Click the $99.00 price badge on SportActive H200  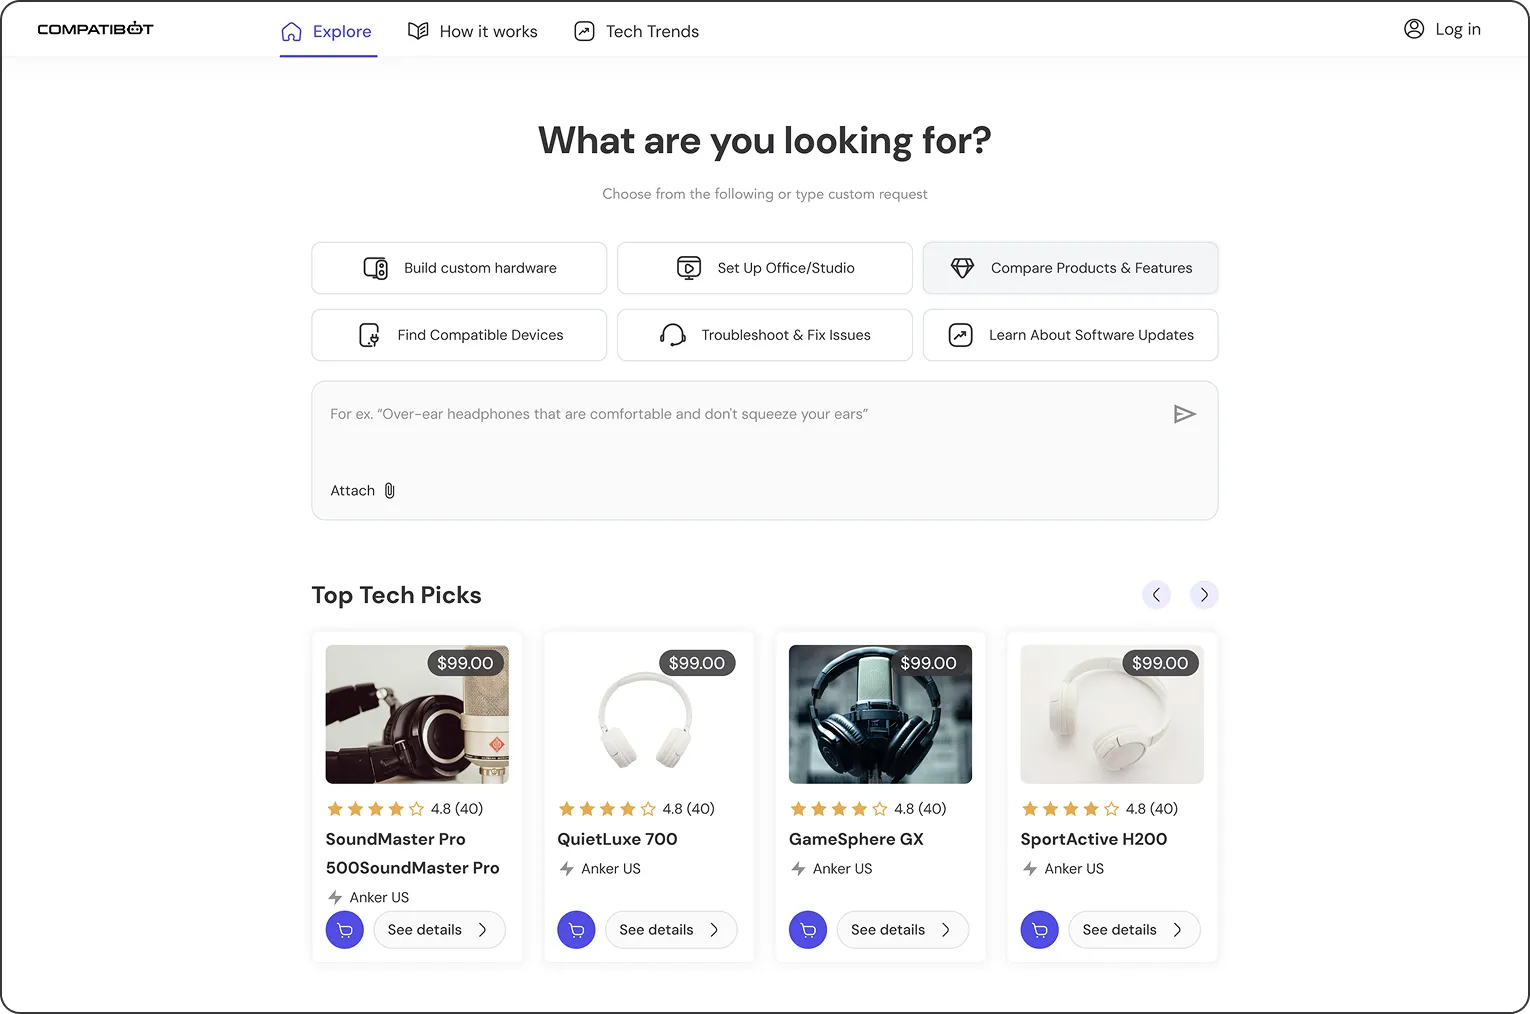click(1160, 663)
